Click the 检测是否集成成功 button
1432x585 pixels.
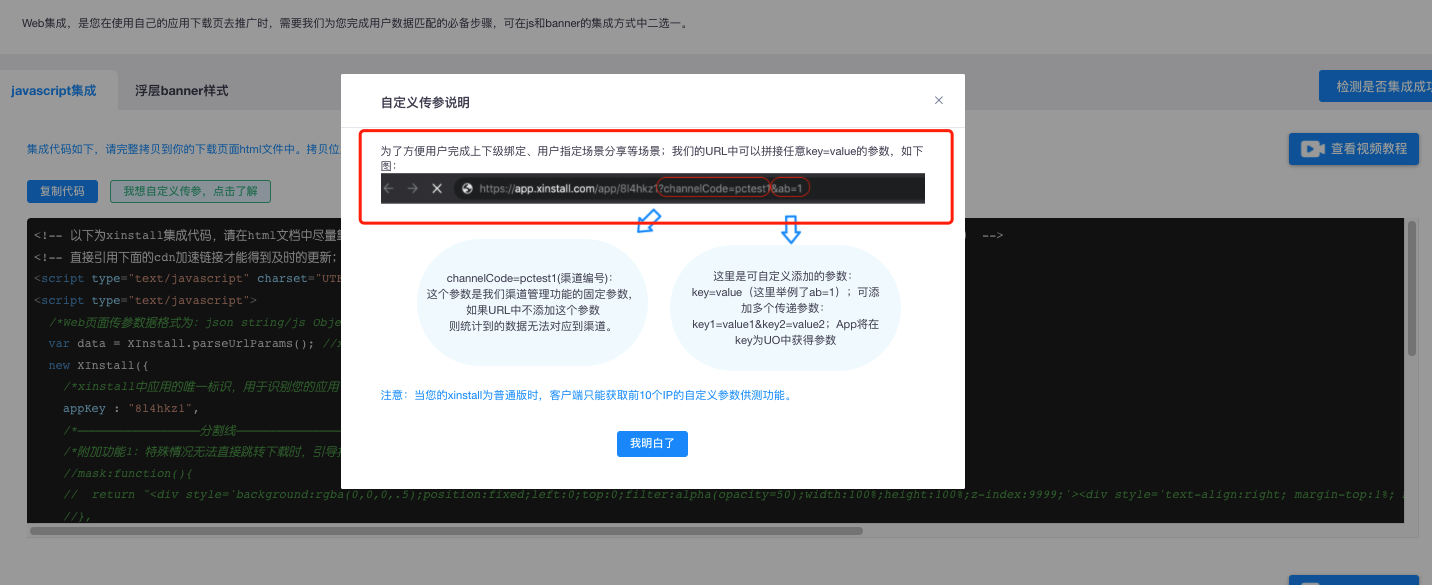[x=1376, y=87]
